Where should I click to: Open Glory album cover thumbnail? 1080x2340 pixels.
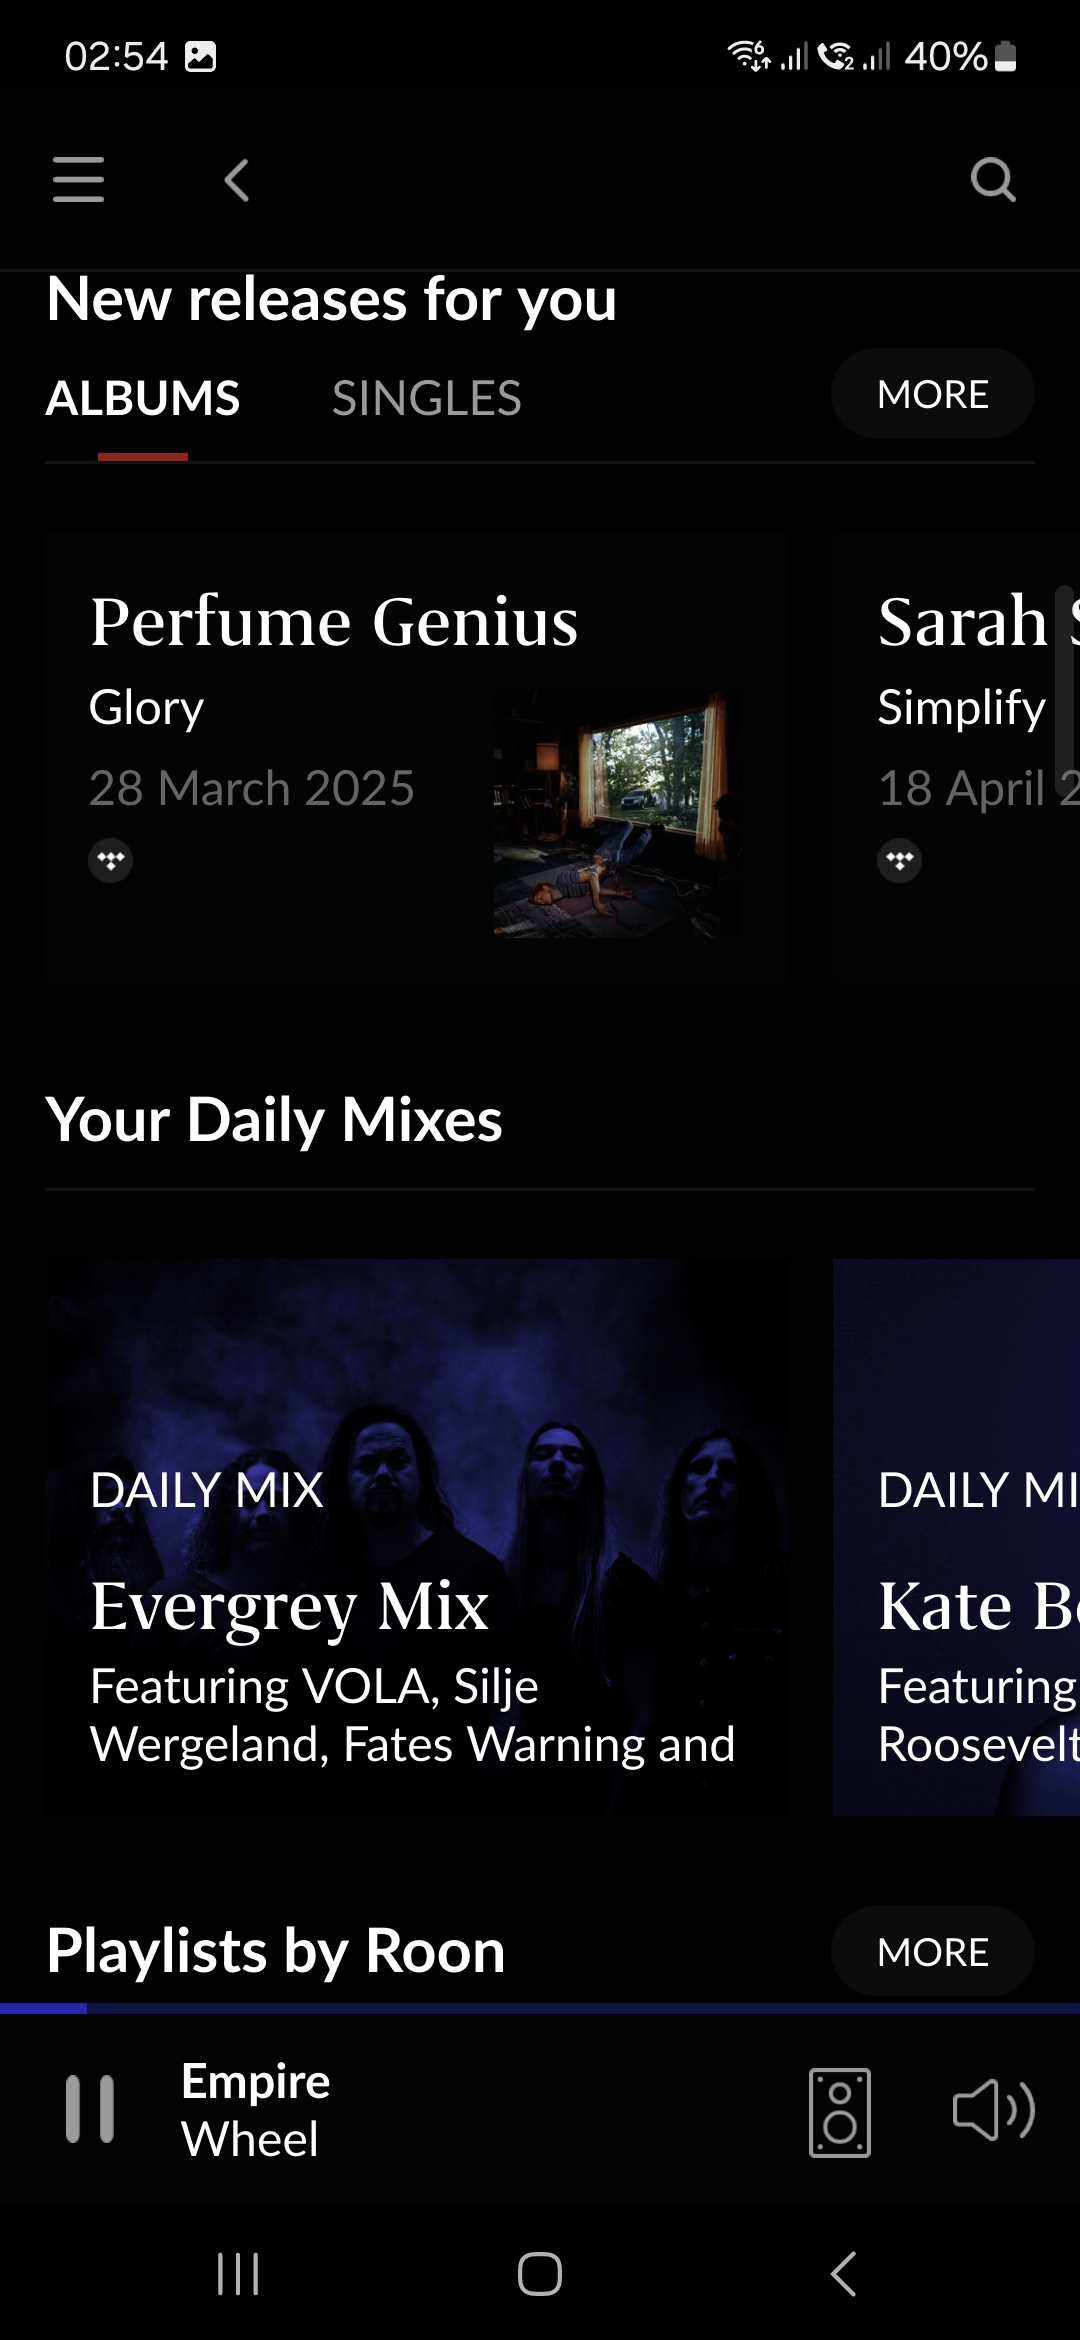pos(617,813)
